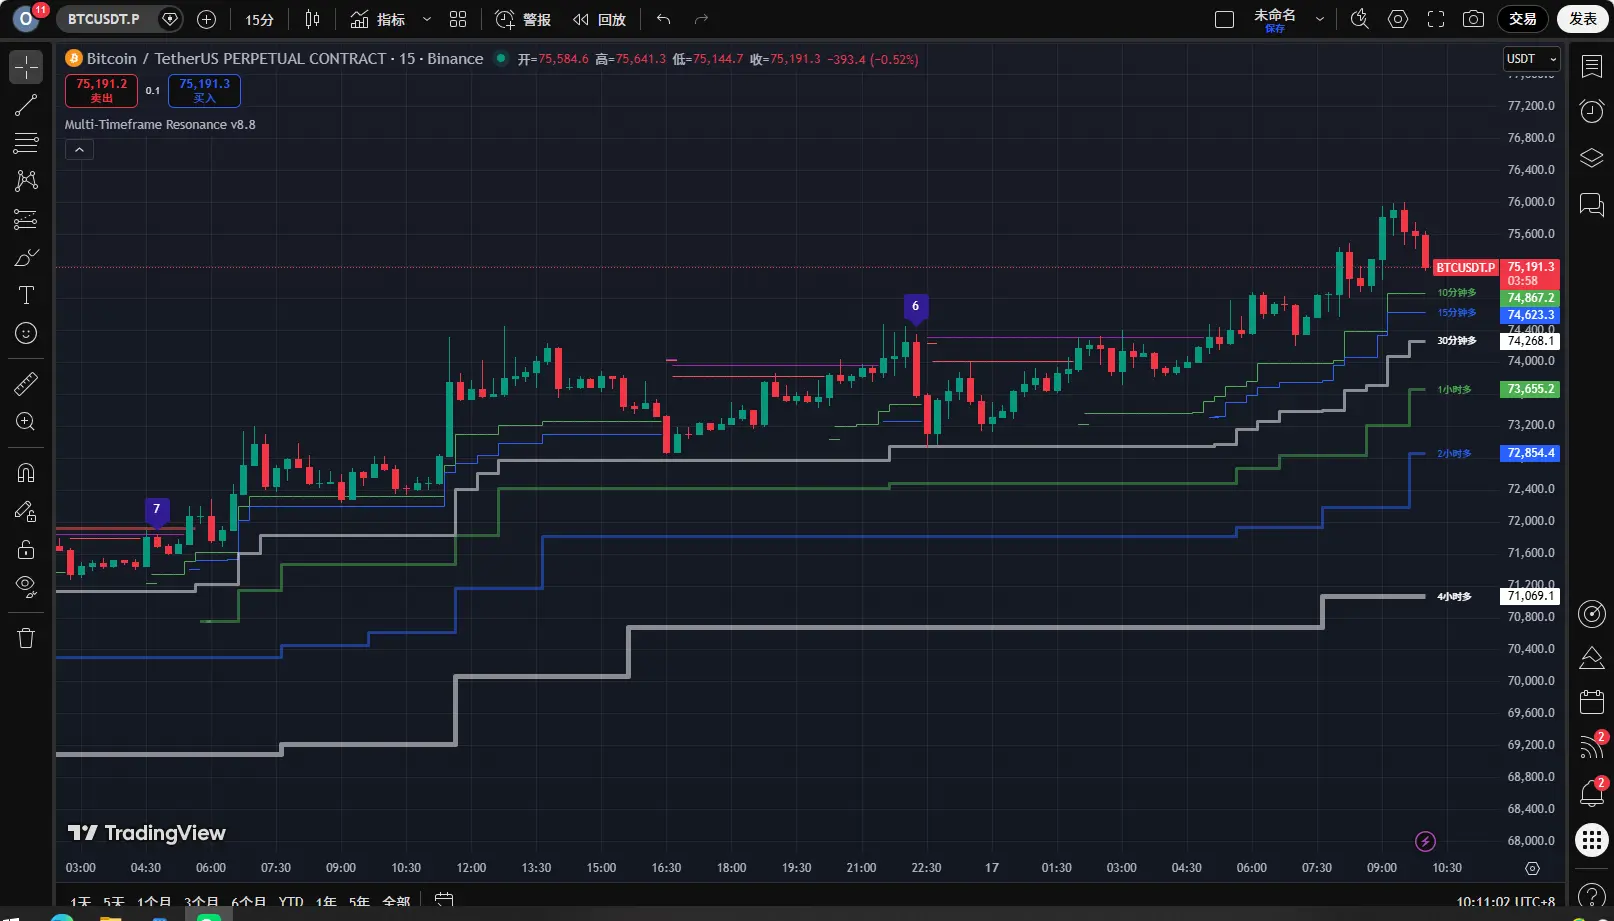Select the 6个月 date range tab
This screenshot has width=1614, height=921.
coord(249,902)
